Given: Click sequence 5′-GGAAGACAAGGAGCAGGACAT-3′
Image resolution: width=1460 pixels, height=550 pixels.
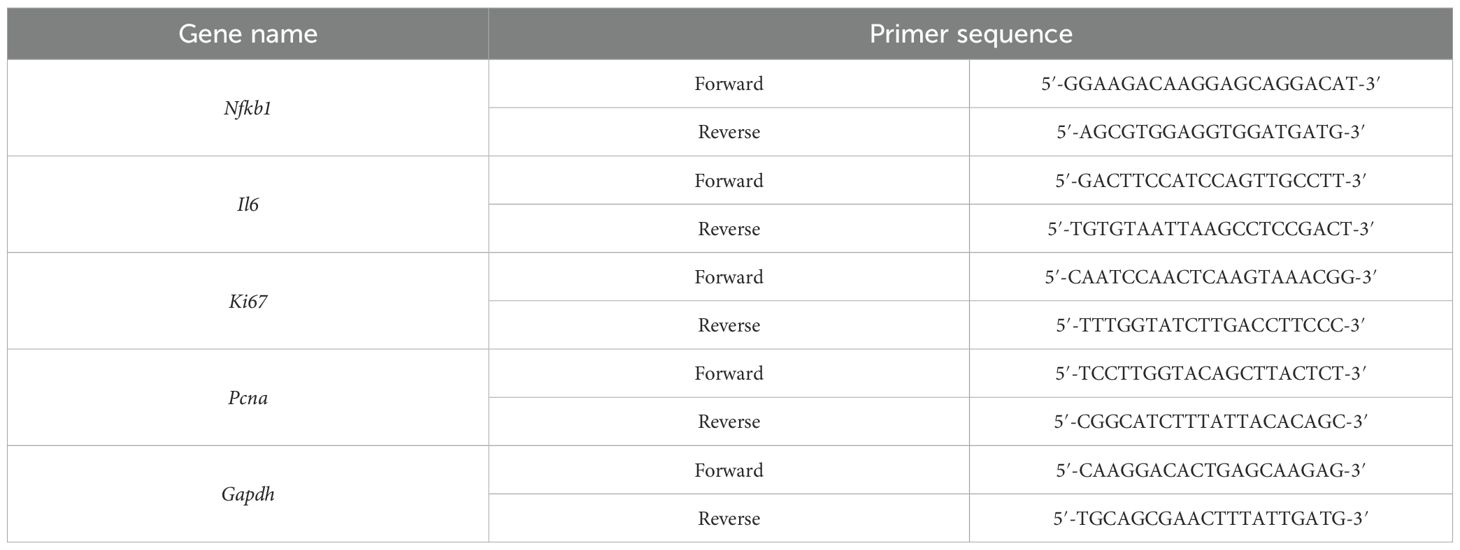Looking at the screenshot, I should coord(1206,84).
